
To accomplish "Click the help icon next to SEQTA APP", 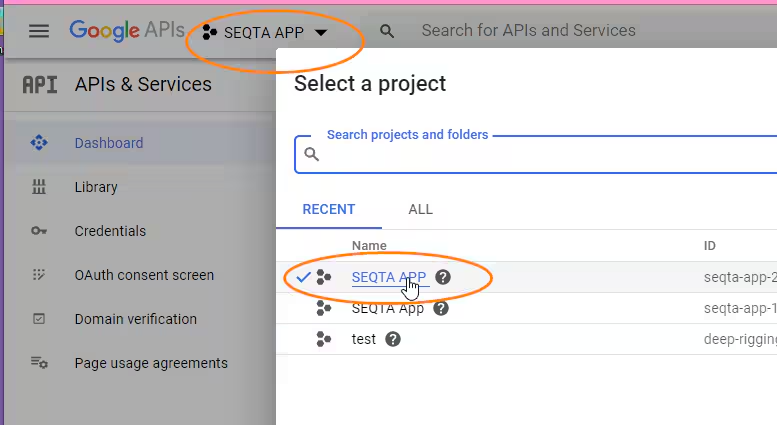I will tap(443, 277).
